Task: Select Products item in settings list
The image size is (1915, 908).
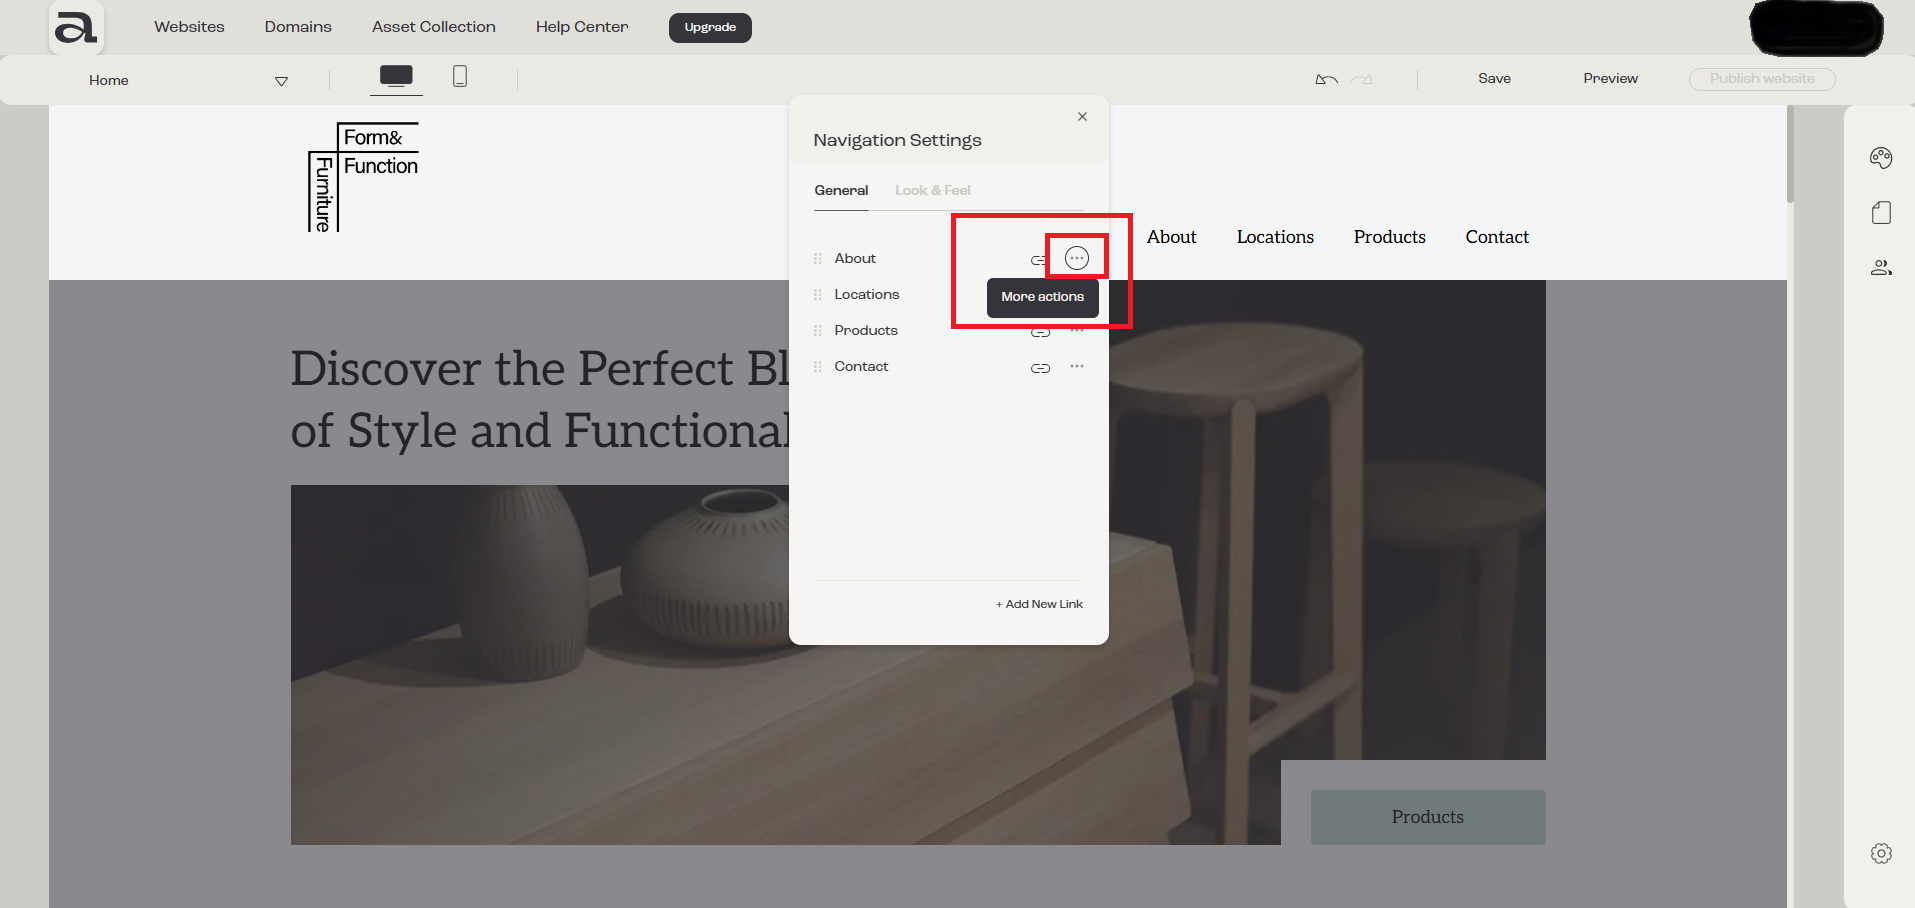Action: pyautogui.click(x=866, y=330)
